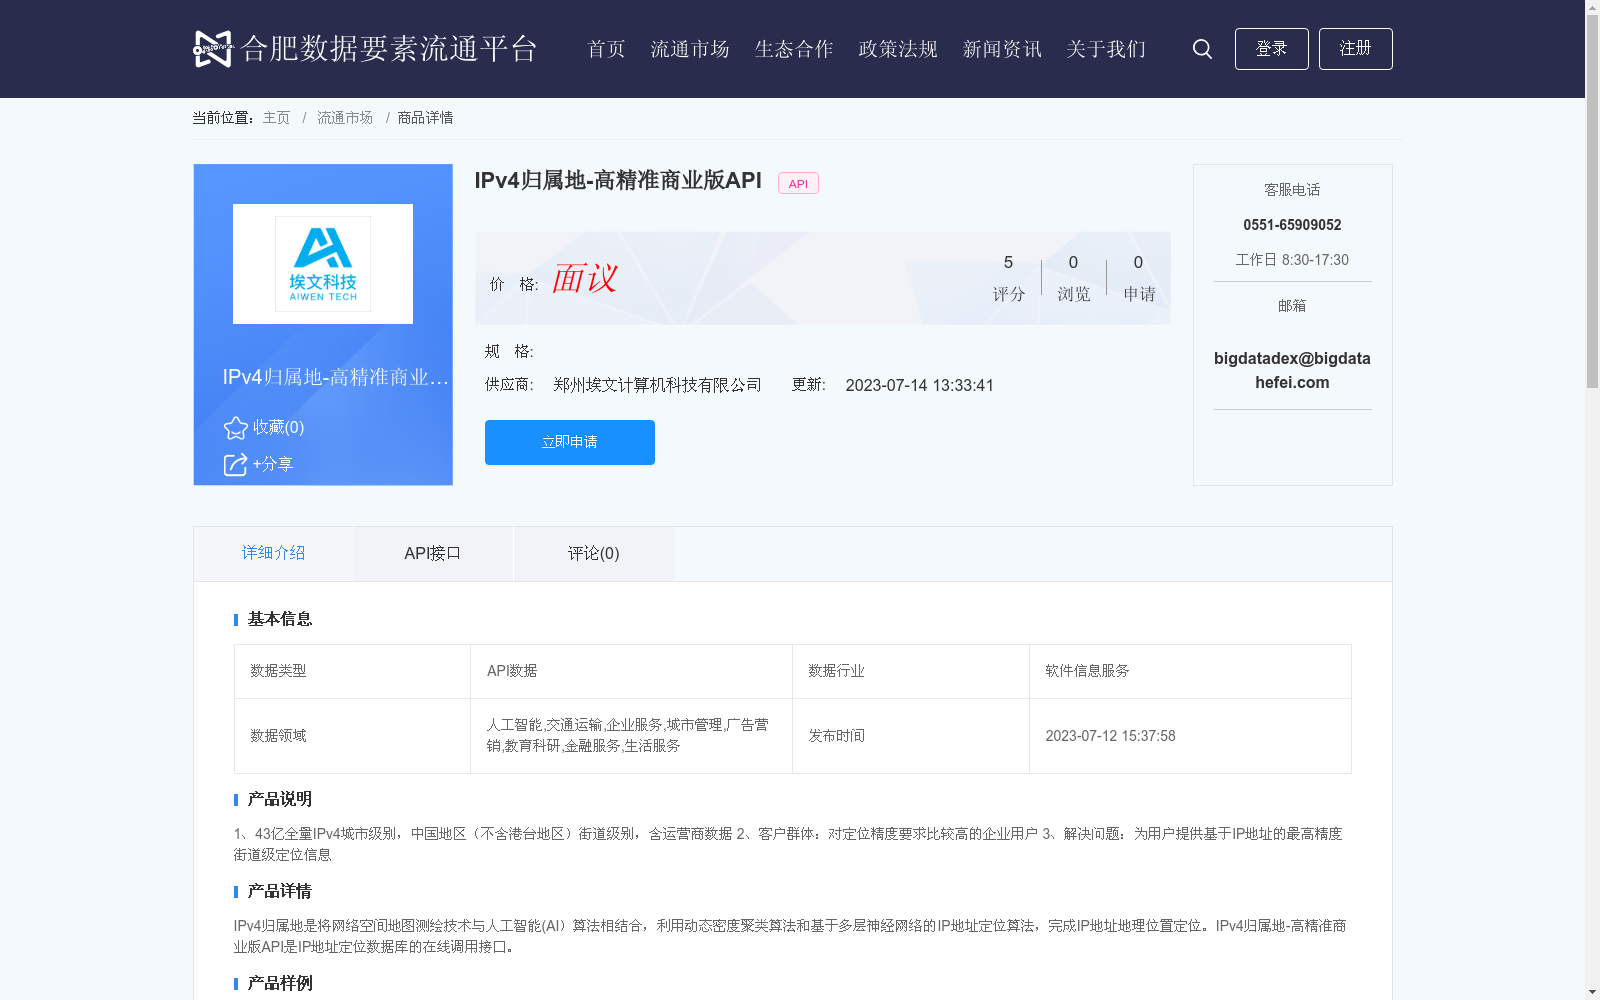Viewport: 1600px width, 1000px height.
Task: Click the 基本信息 section heading
Action: tap(280, 619)
